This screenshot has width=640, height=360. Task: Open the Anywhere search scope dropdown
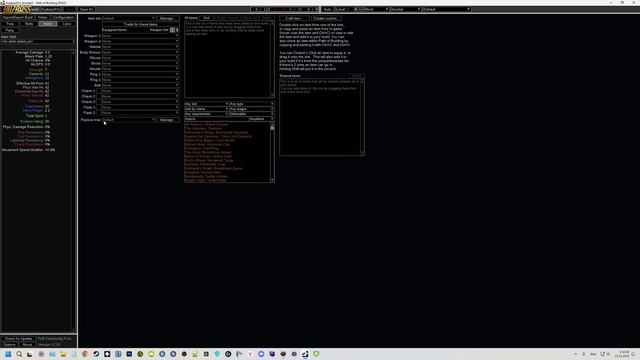click(262, 119)
